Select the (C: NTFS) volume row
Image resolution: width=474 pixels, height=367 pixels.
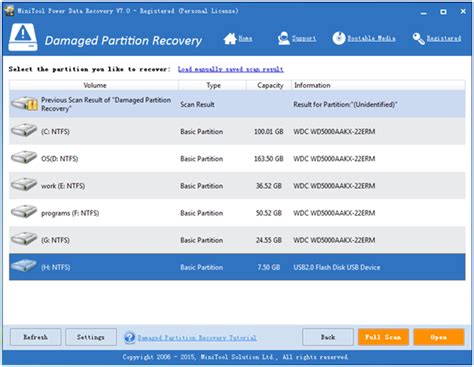click(237, 131)
